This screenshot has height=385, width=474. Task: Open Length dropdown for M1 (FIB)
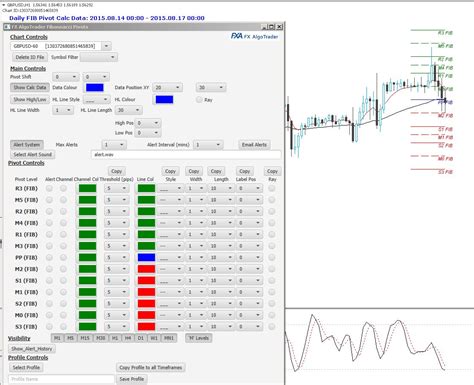coord(221,292)
